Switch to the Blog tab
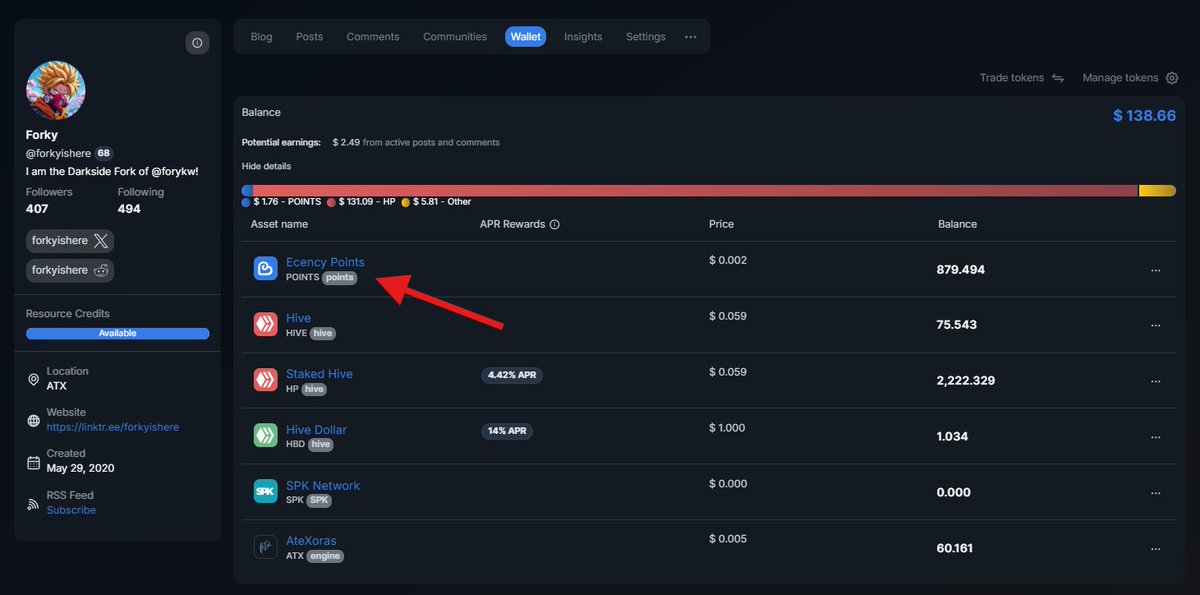Screen dimensions: 1200x595 pos(261,37)
